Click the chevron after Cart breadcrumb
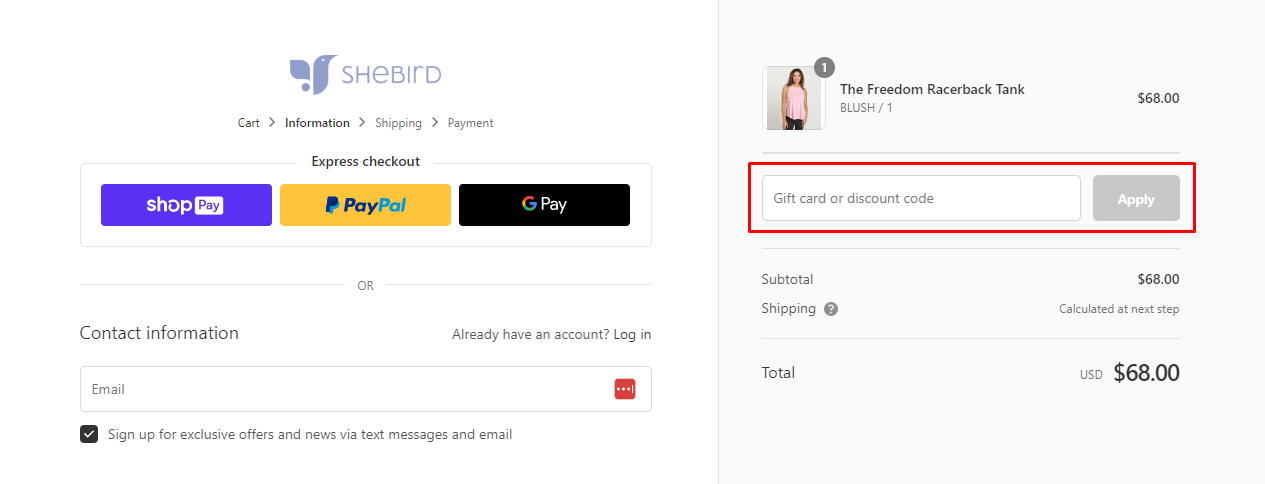 point(272,123)
